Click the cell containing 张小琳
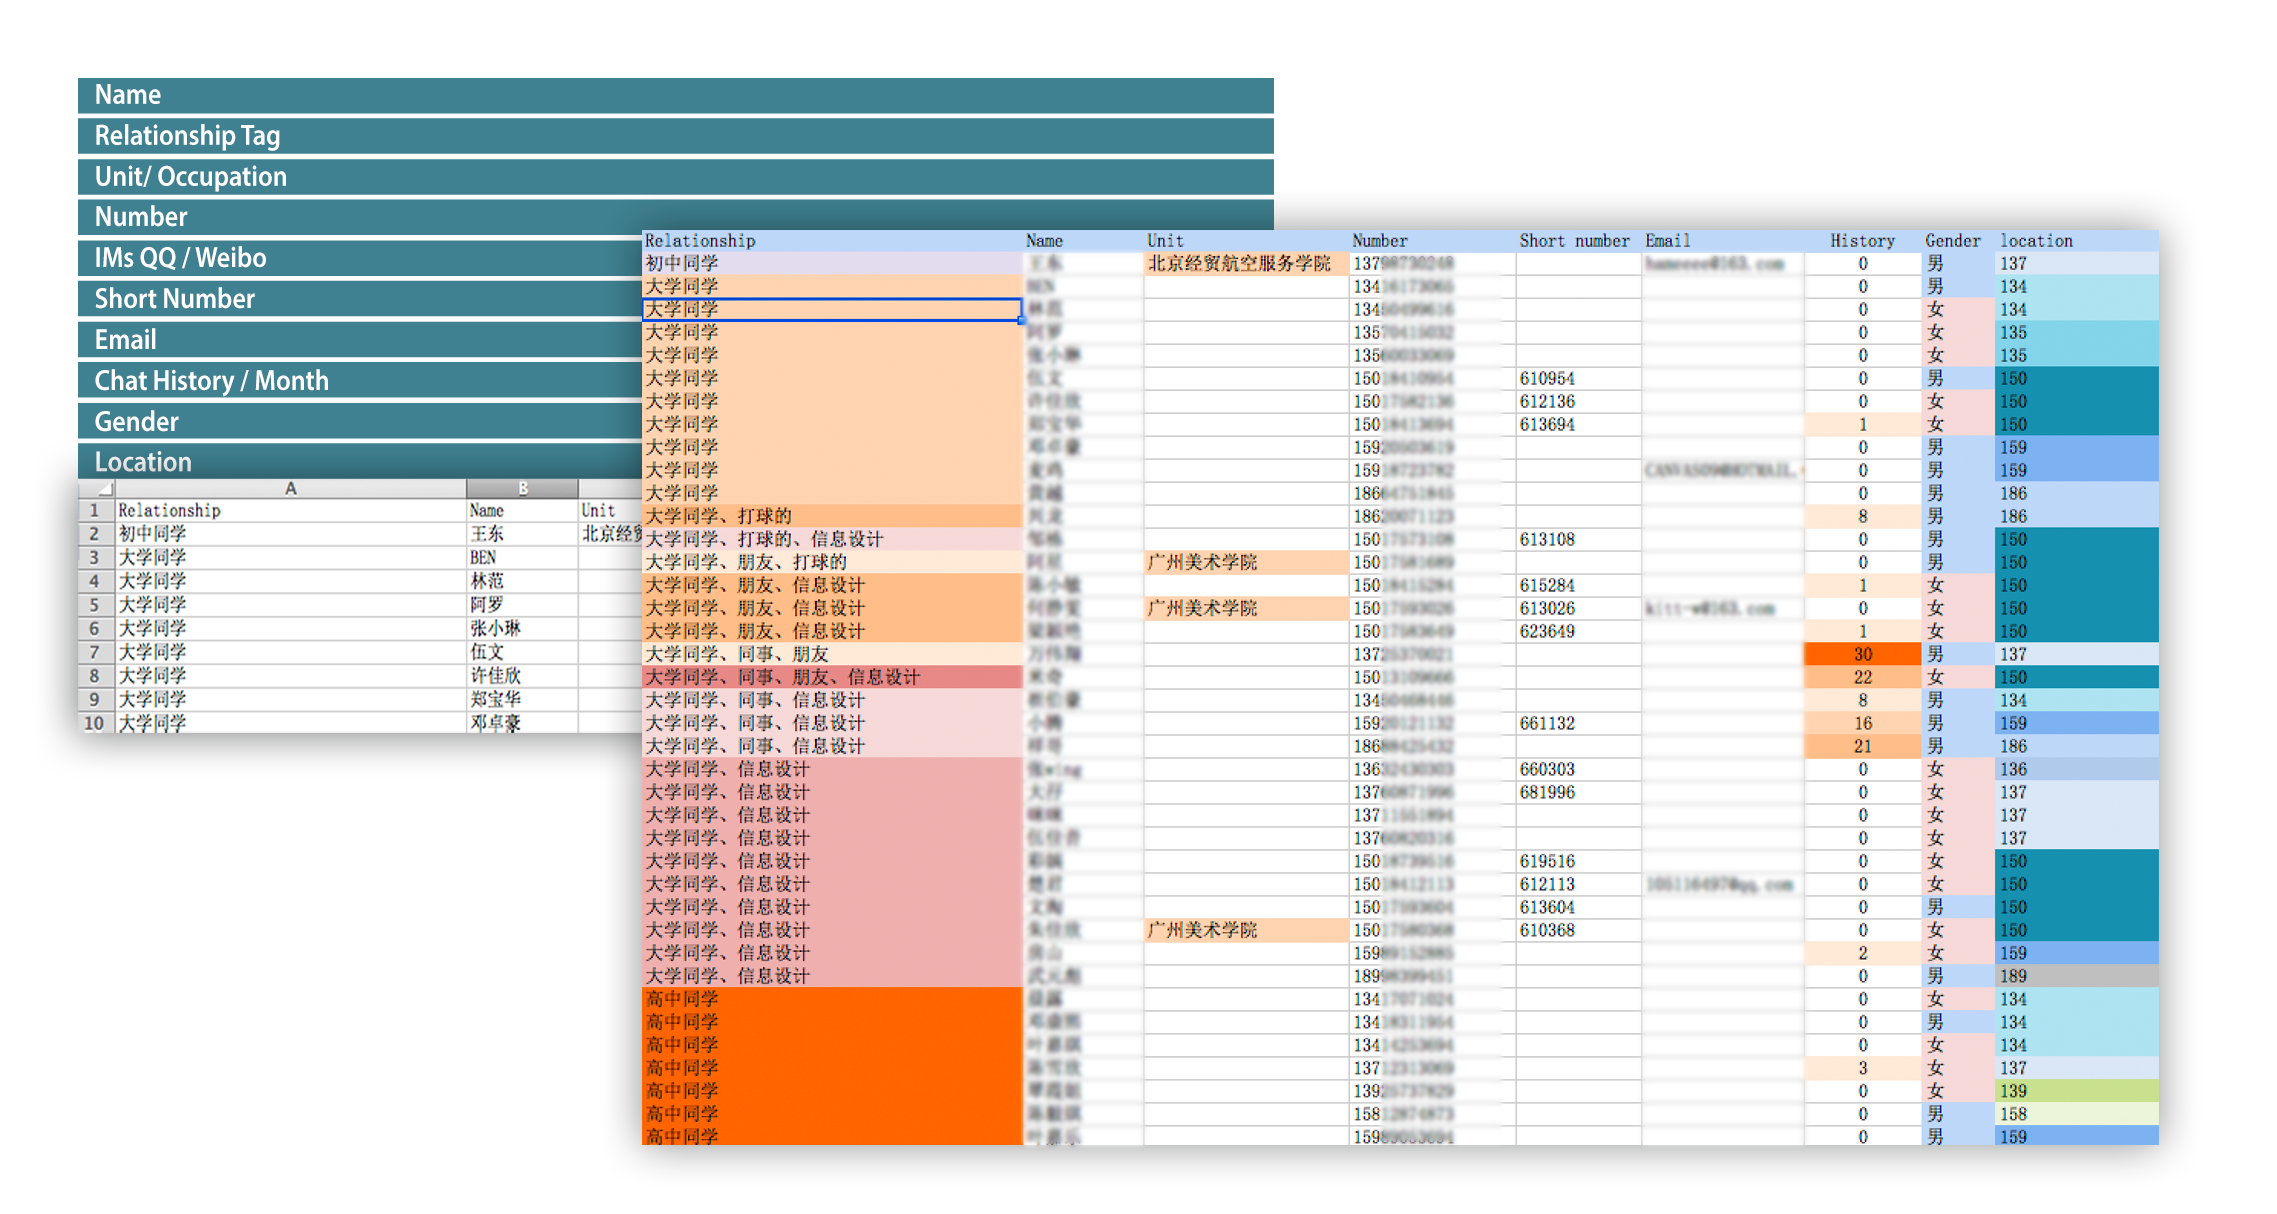Image resolution: width=2277 pixels, height=1214 pixels. point(520,629)
